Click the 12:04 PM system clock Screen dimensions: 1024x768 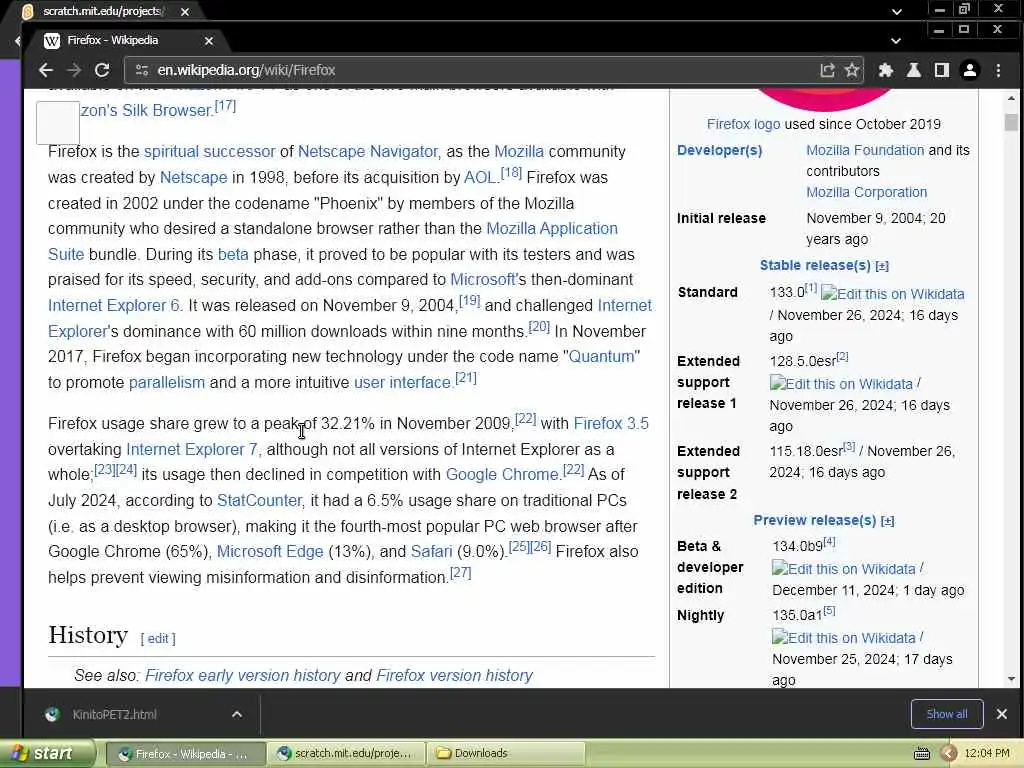click(987, 754)
